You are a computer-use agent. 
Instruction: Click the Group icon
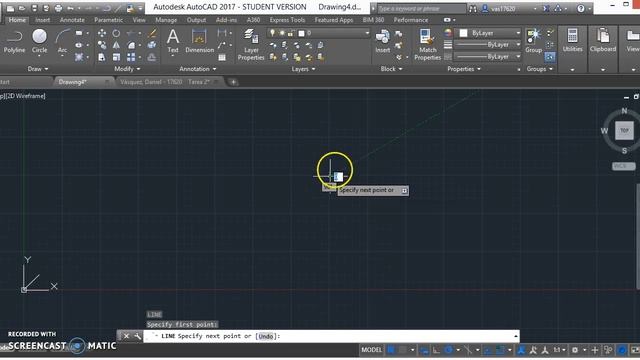coord(533,41)
